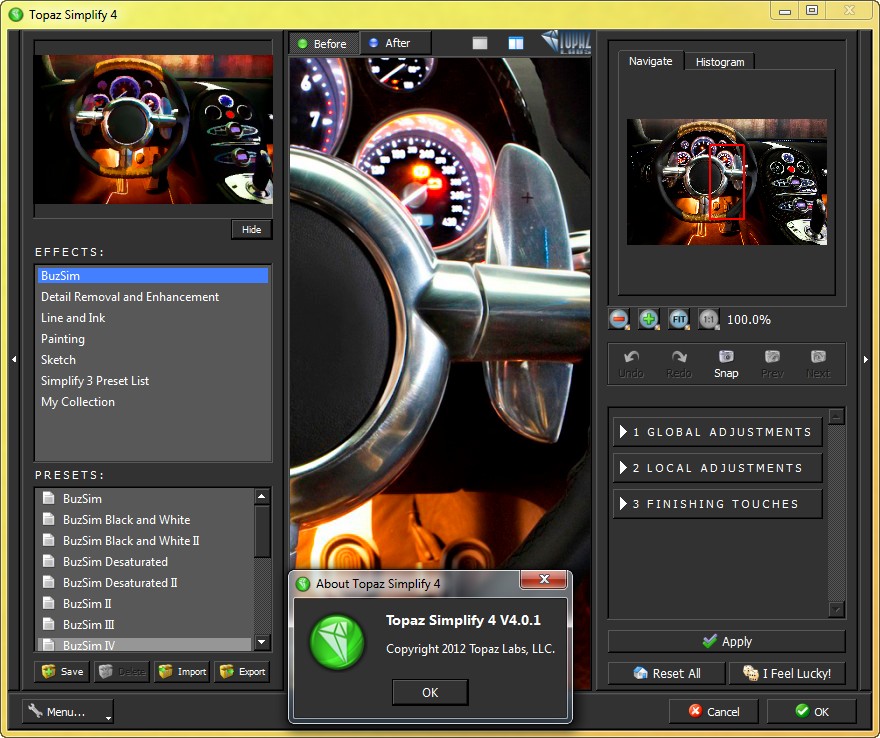Choose the BuzSim preset
The image size is (880, 738).
click(145, 498)
